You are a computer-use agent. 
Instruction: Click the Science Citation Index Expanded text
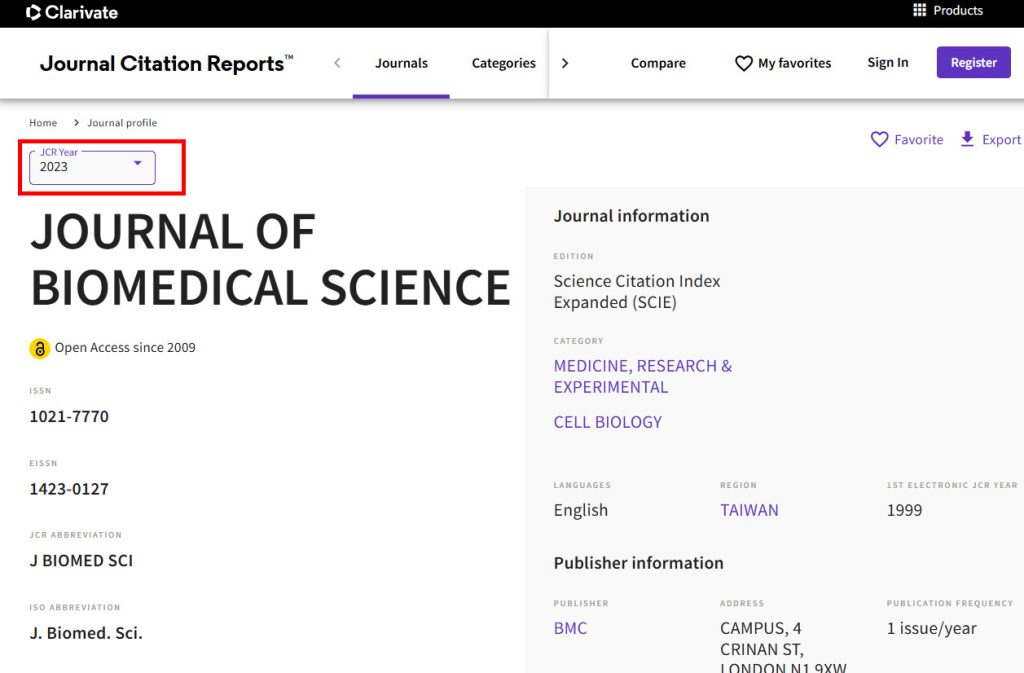tap(637, 292)
